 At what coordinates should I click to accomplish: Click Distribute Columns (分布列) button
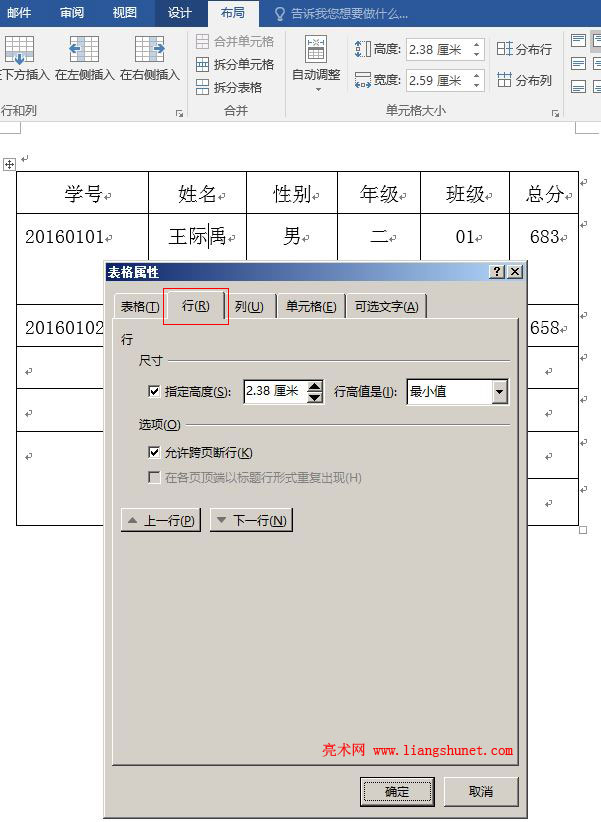pos(524,80)
